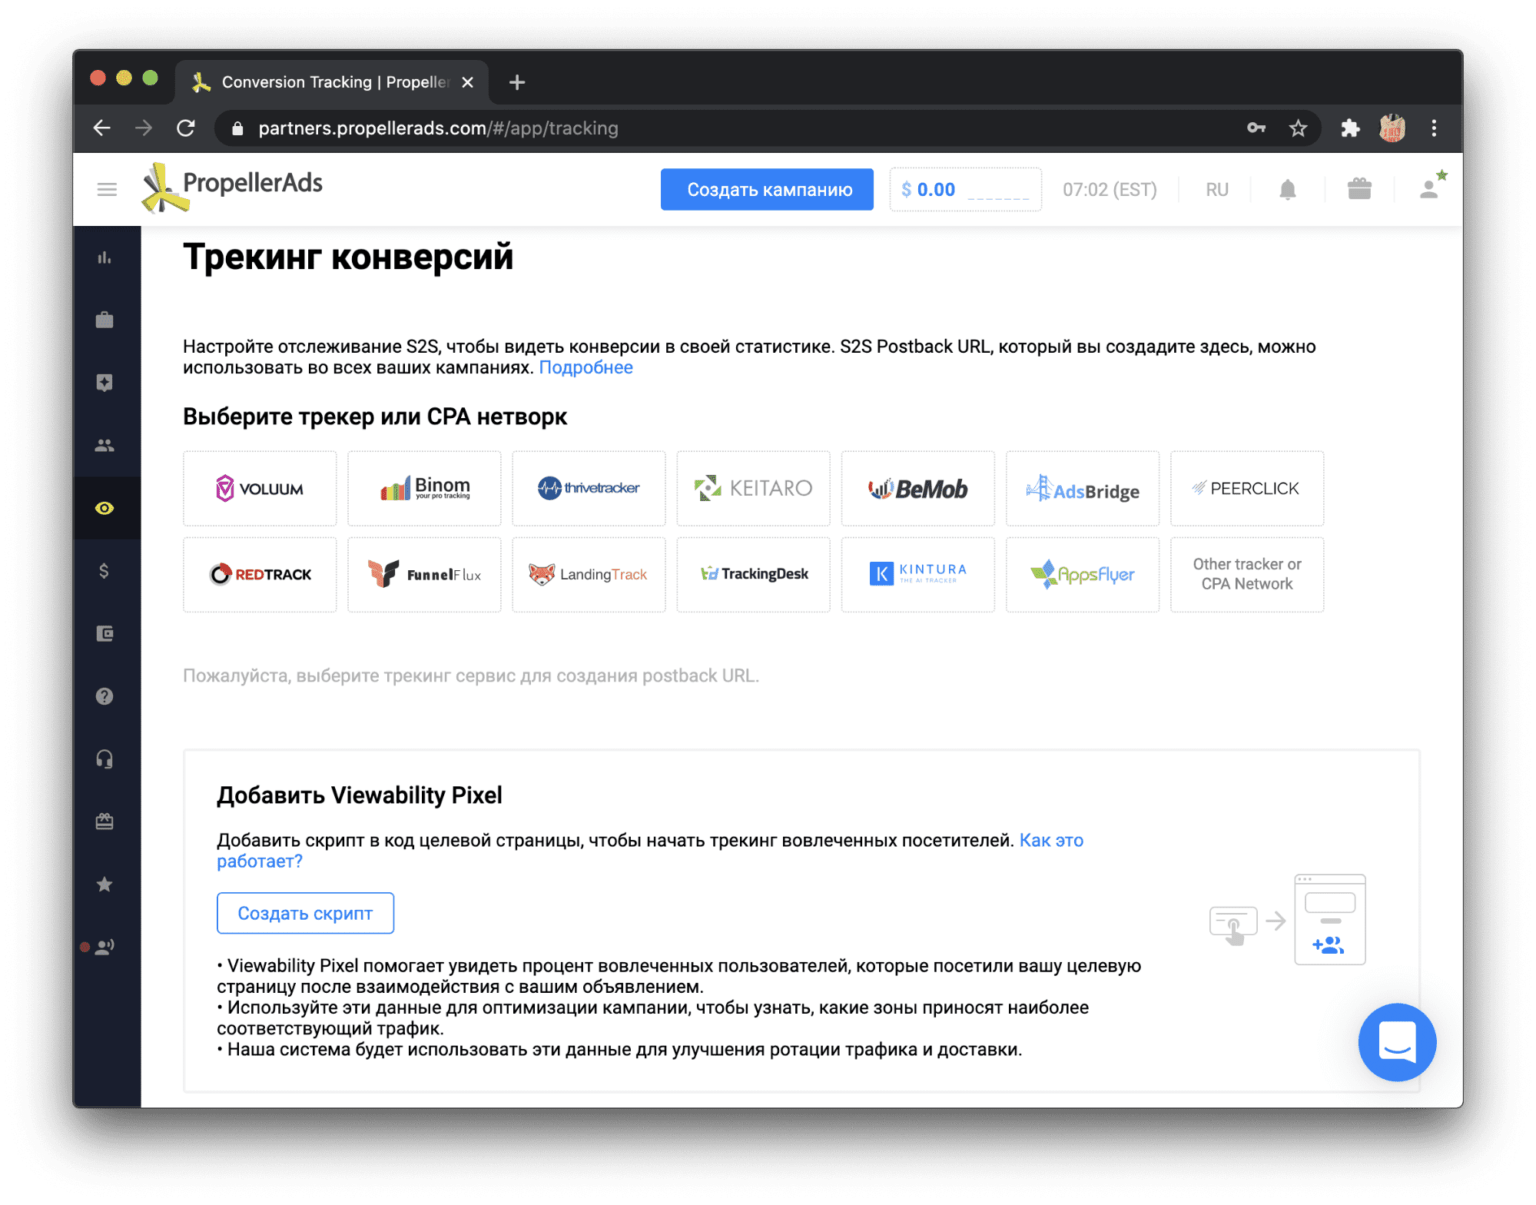
Task: Open browser extensions puzzle icon
Action: coord(1350,128)
